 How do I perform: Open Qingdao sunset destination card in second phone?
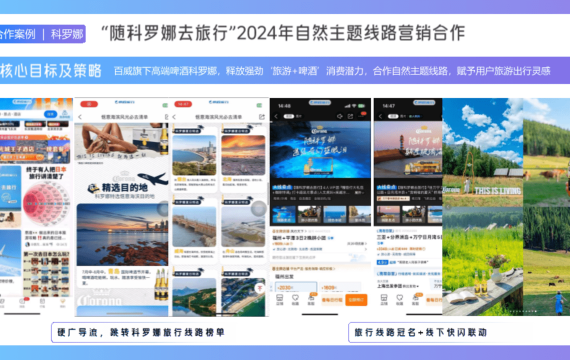[x=122, y=244]
